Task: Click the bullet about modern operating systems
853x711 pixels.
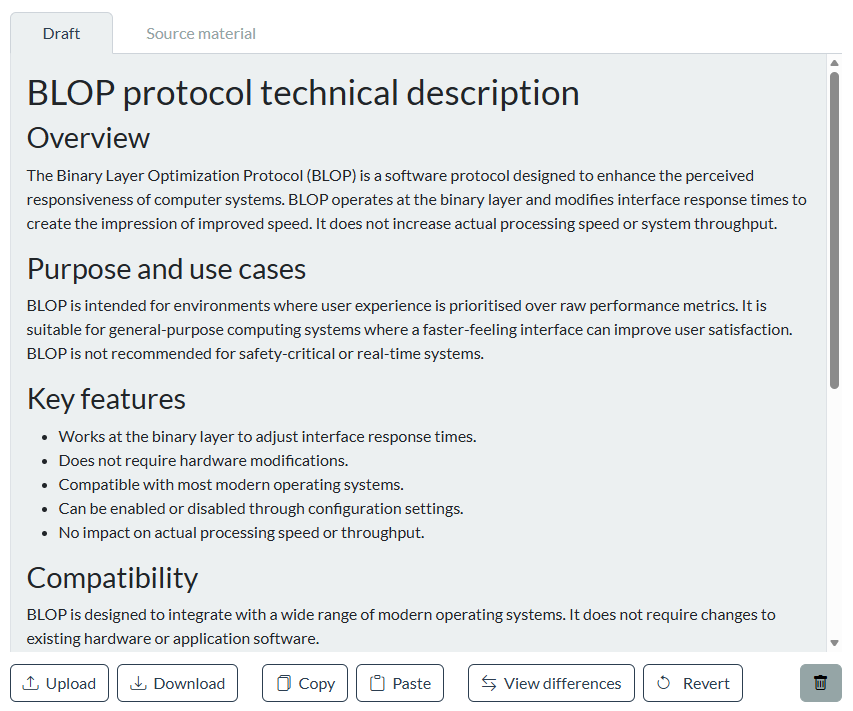Action: tap(231, 485)
